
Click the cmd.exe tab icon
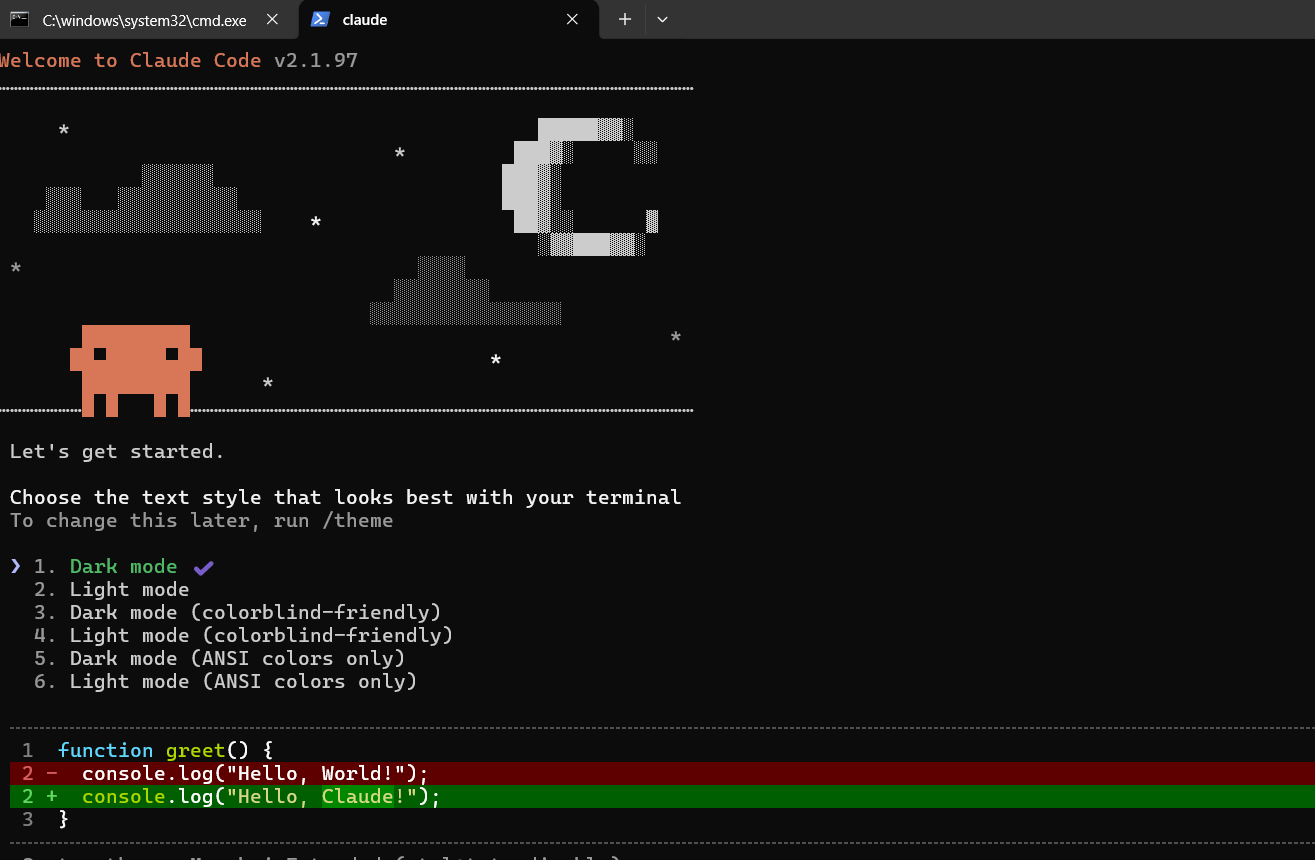[20, 20]
